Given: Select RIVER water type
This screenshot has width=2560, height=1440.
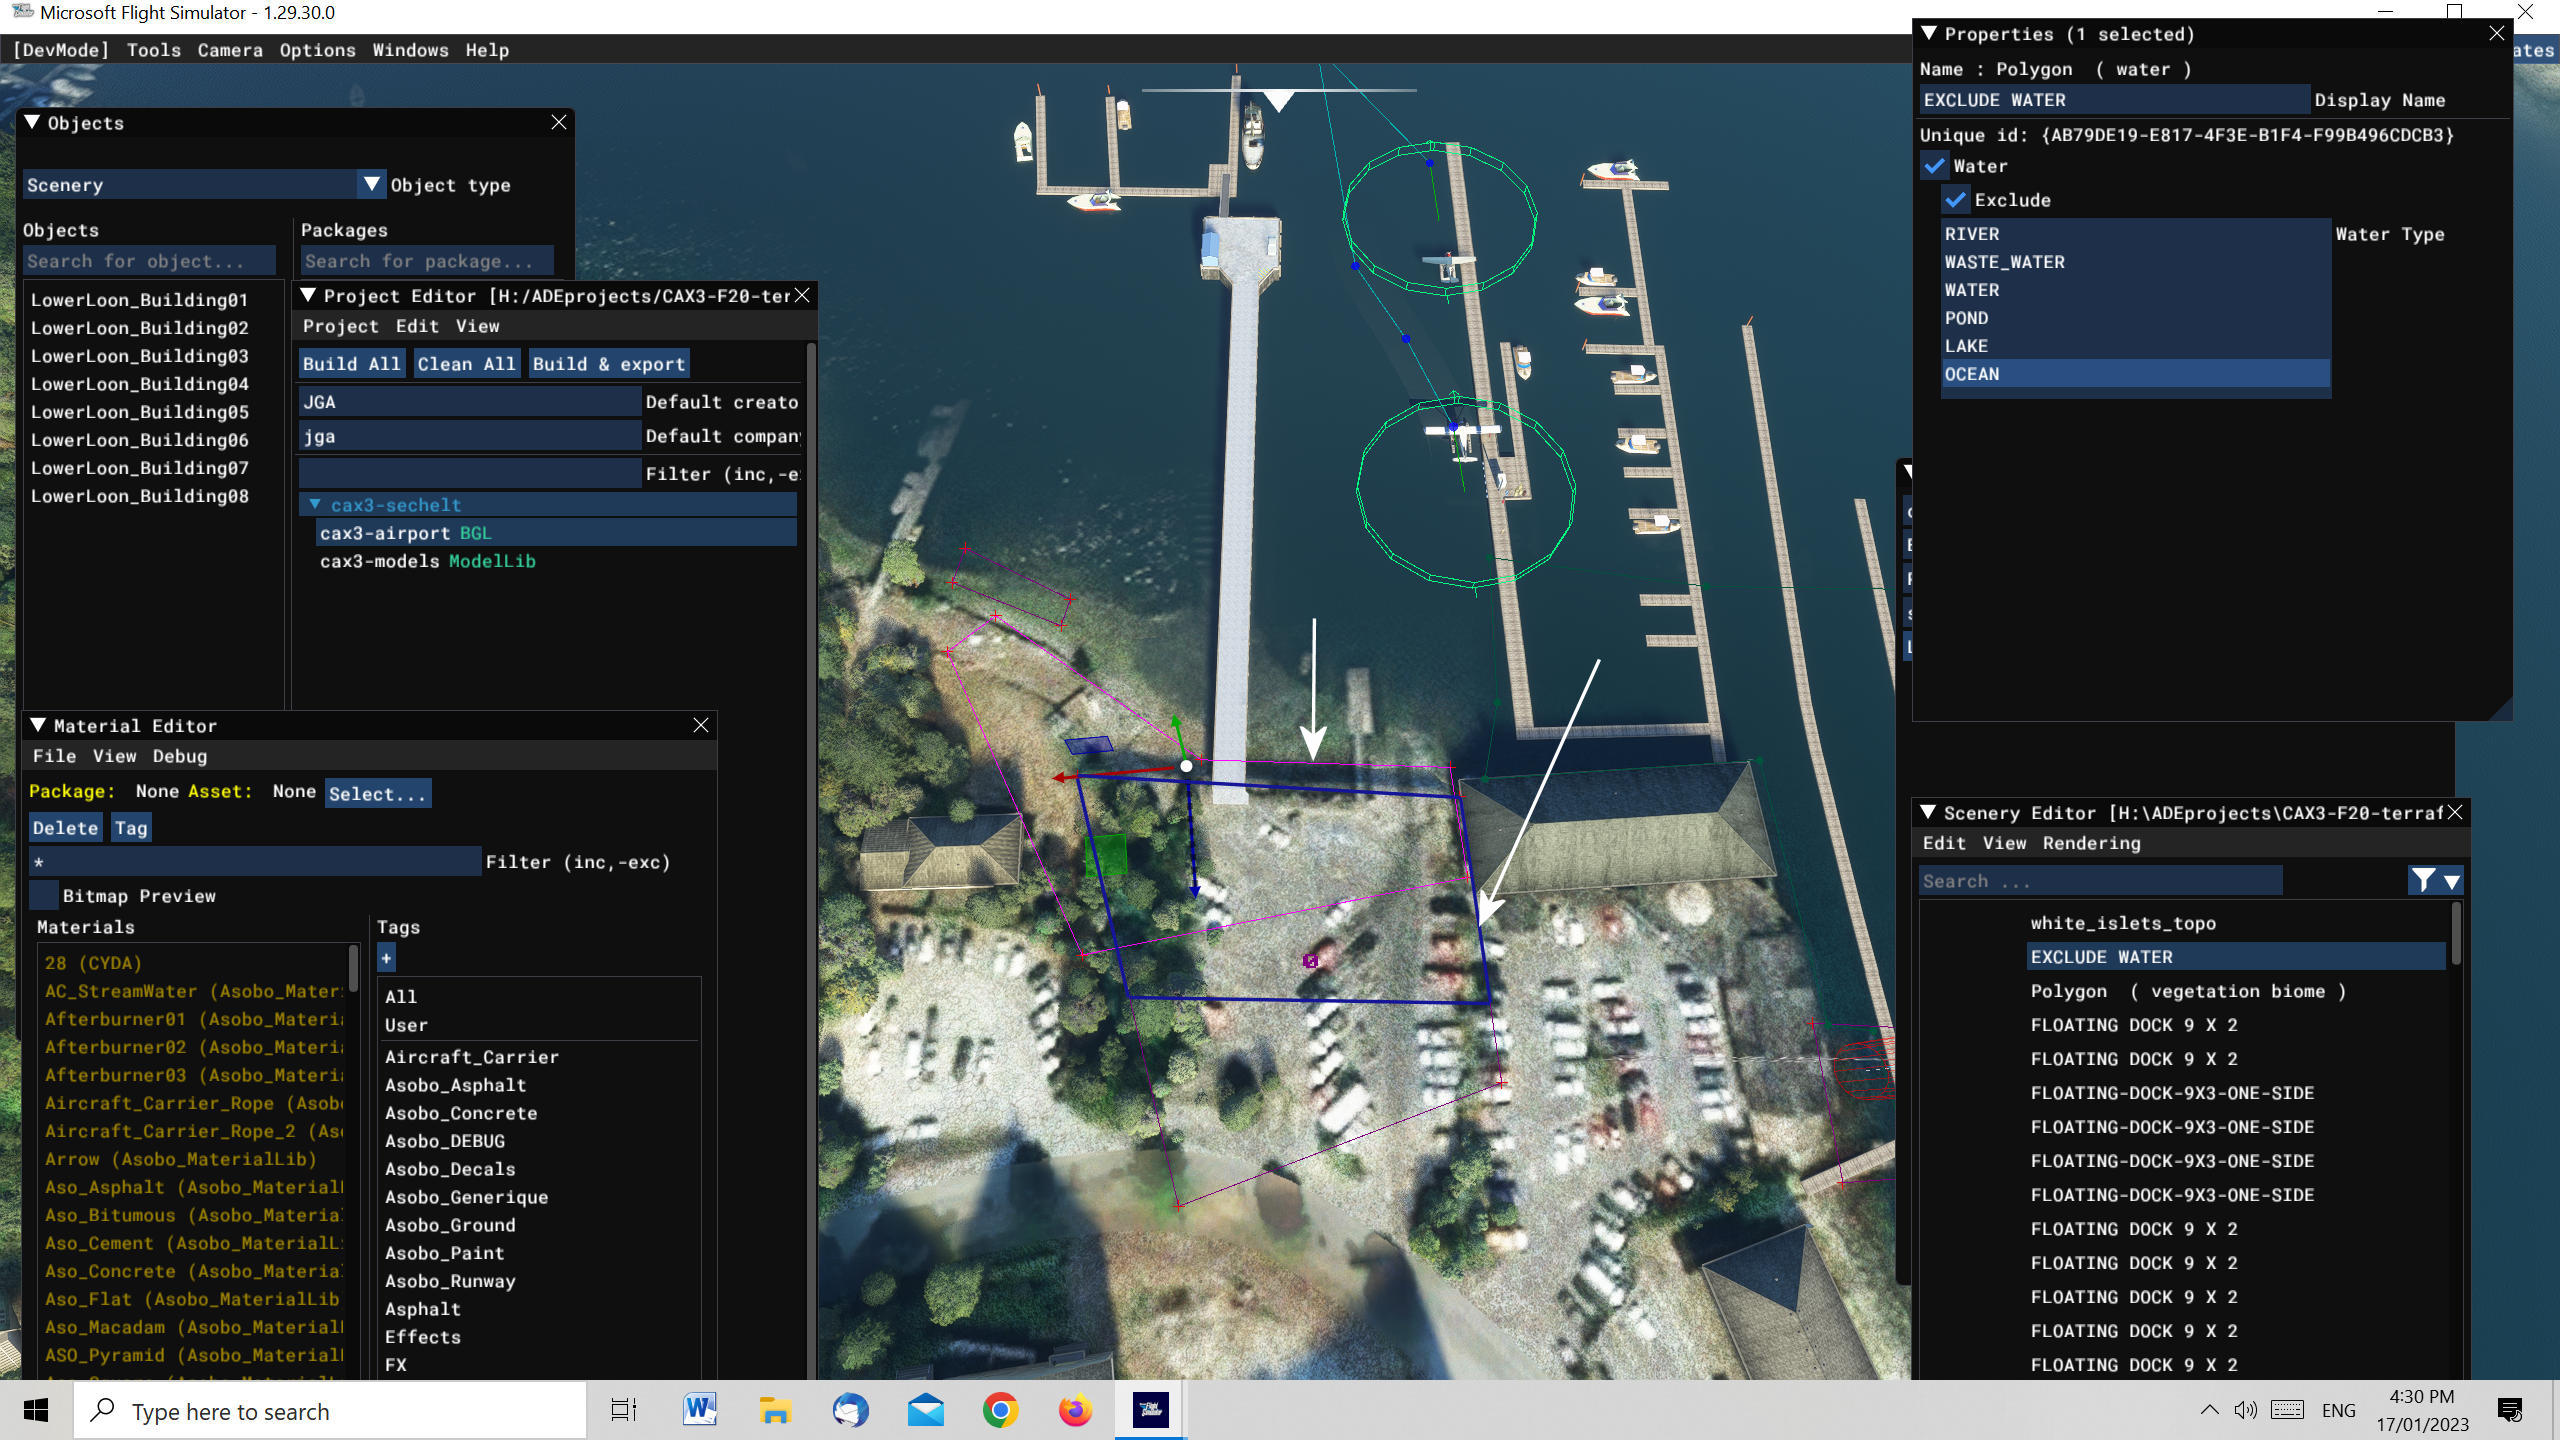Looking at the screenshot, I should (2135, 233).
